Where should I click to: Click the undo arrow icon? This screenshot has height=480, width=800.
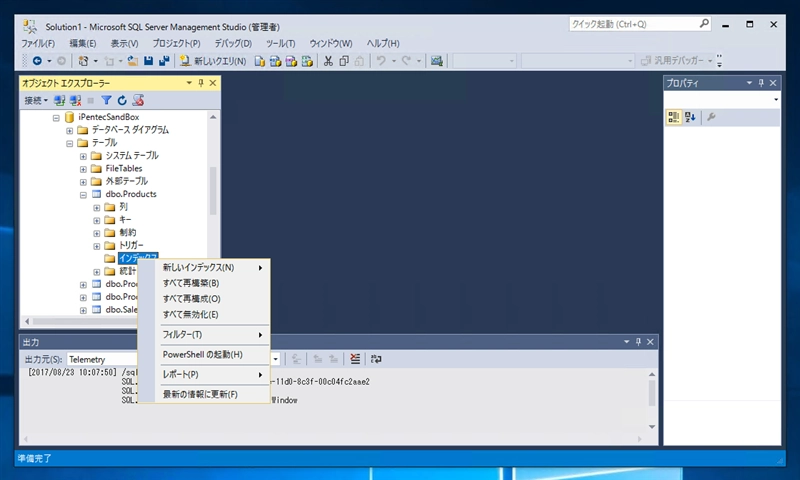[x=381, y=61]
